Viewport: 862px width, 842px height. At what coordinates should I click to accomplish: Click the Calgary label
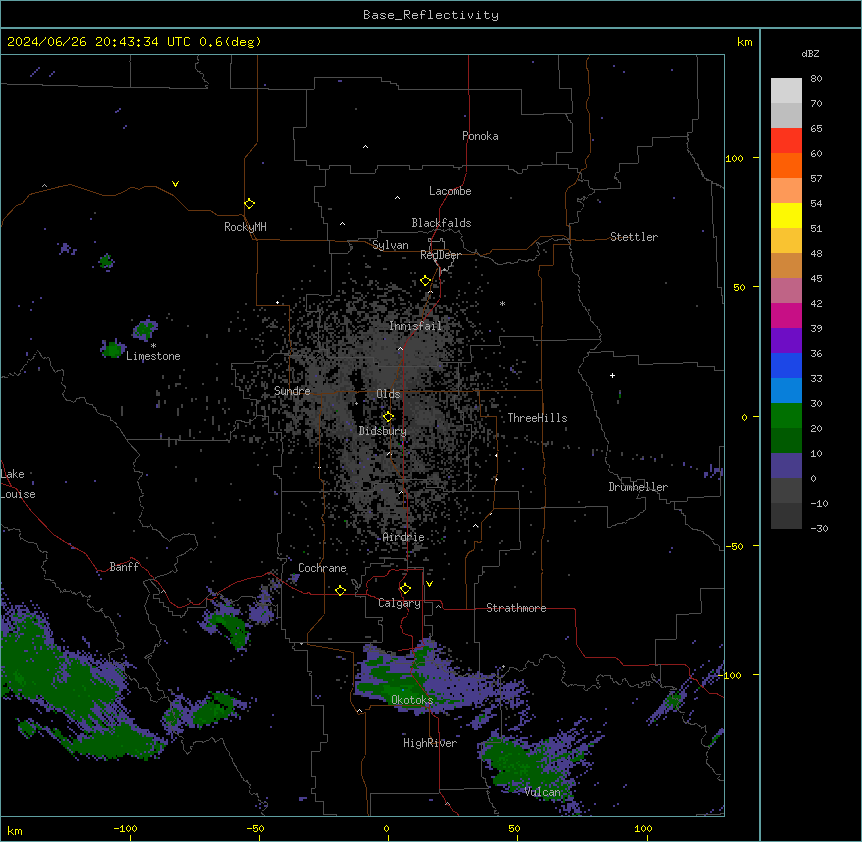coord(399,603)
